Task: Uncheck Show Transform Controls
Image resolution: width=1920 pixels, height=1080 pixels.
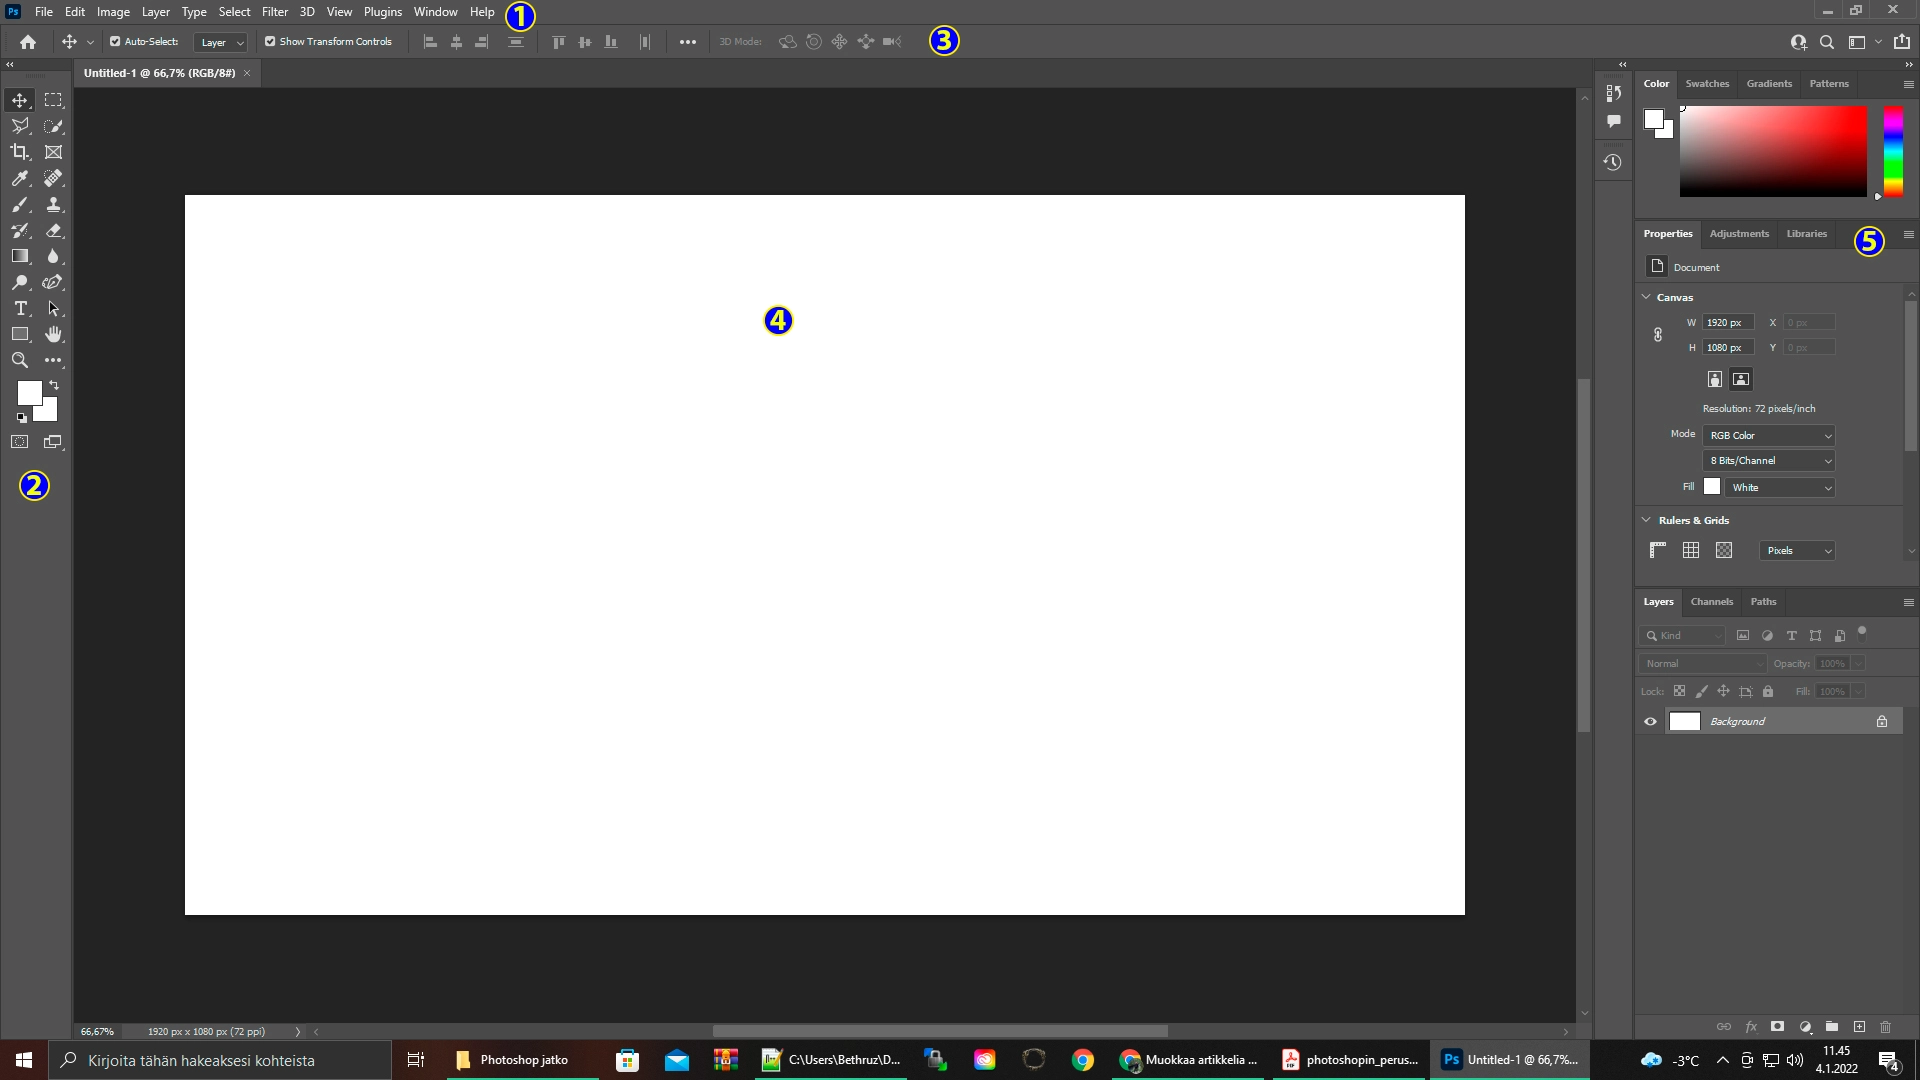Action: point(269,41)
